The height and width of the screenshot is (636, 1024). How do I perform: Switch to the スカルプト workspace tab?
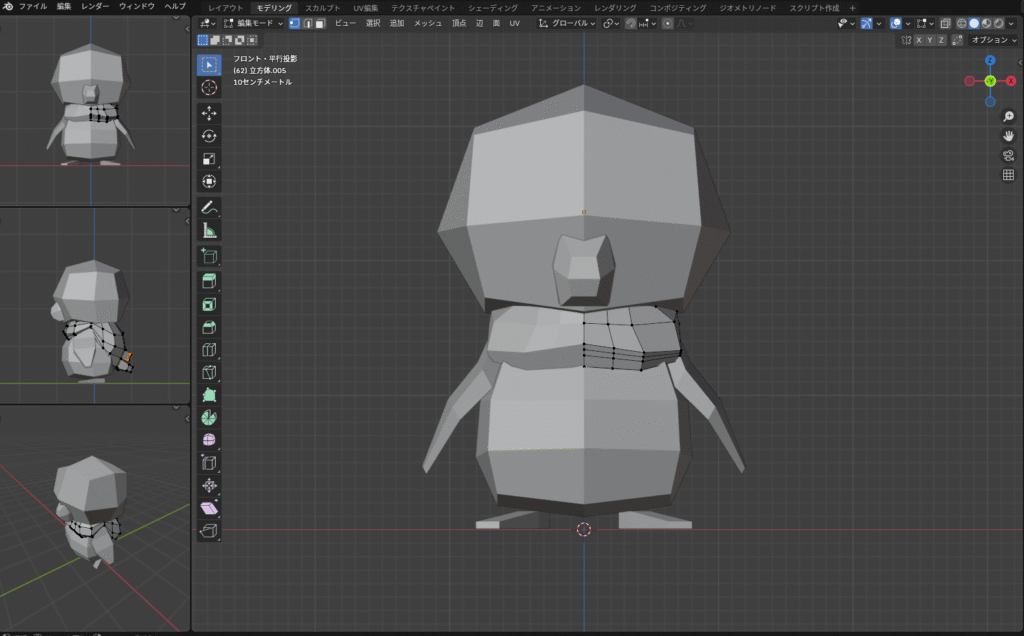pos(322,7)
